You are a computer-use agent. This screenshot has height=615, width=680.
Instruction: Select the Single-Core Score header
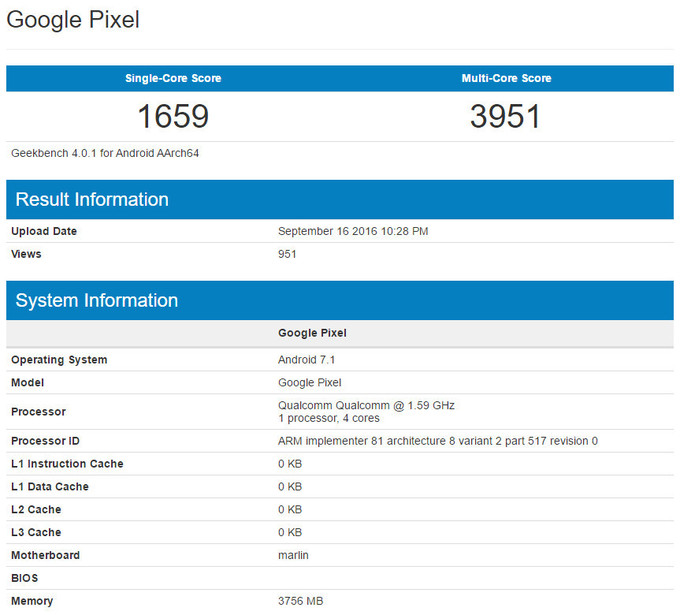[173, 78]
